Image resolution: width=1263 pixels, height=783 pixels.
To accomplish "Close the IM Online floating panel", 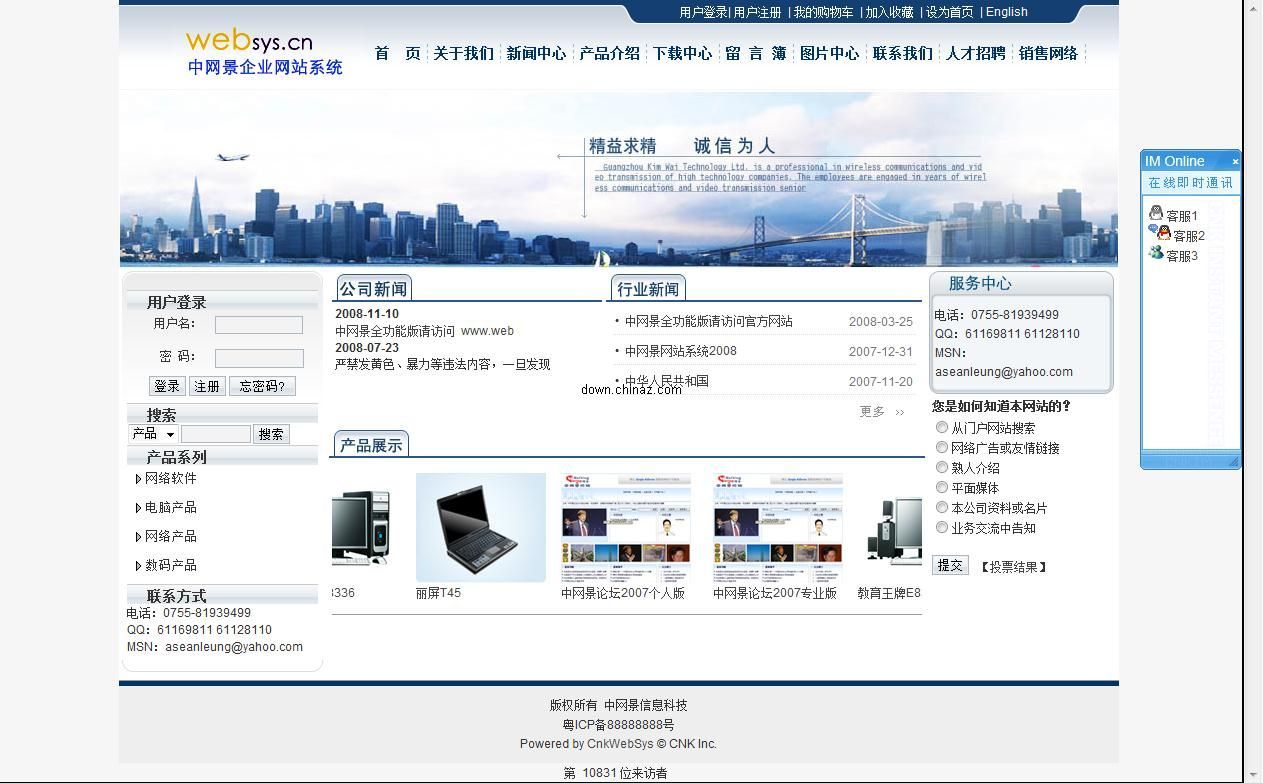I will pos(1235,161).
